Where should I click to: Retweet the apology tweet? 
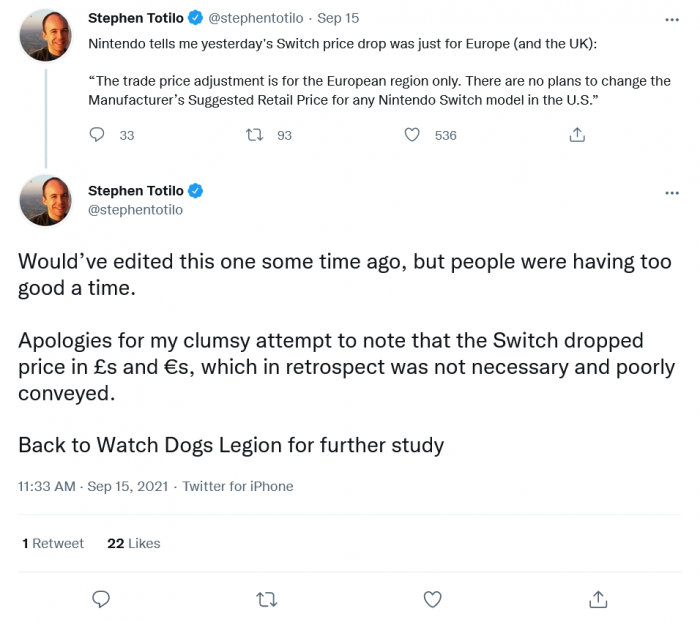click(x=266, y=599)
